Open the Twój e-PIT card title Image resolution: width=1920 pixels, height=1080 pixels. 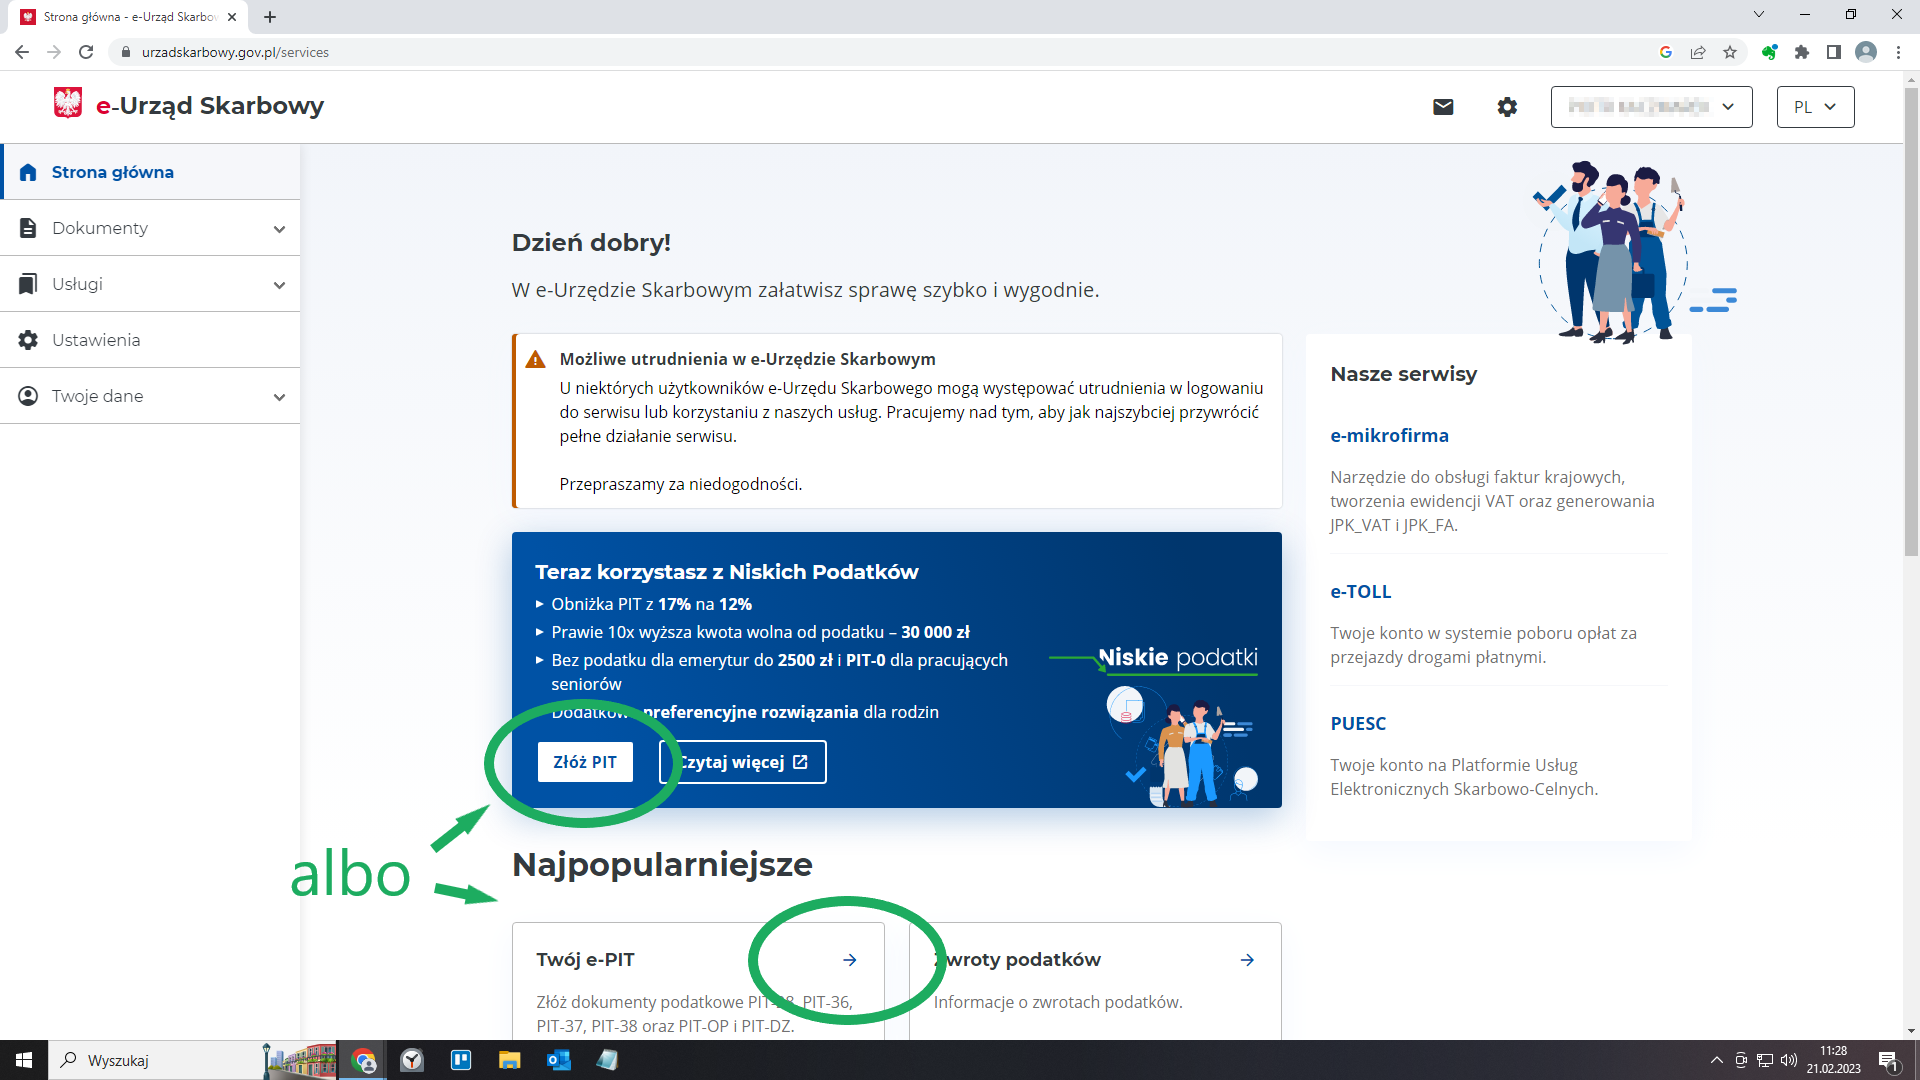click(x=585, y=960)
